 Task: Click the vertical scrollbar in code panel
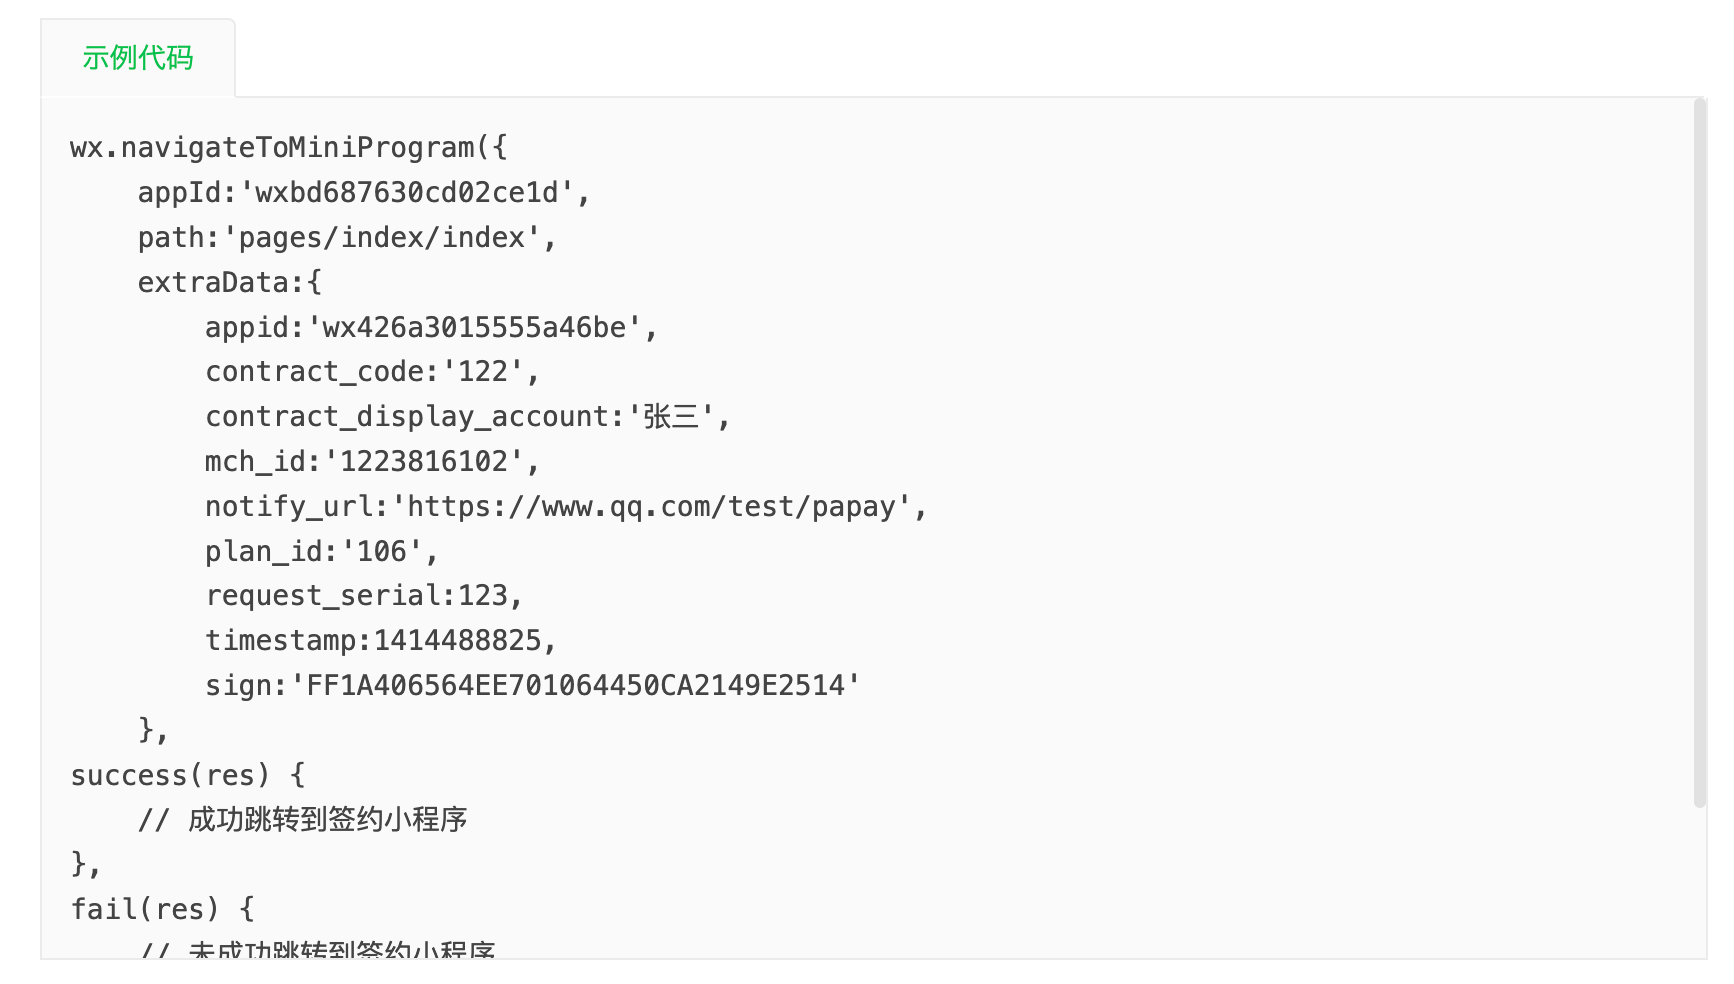1699,452
